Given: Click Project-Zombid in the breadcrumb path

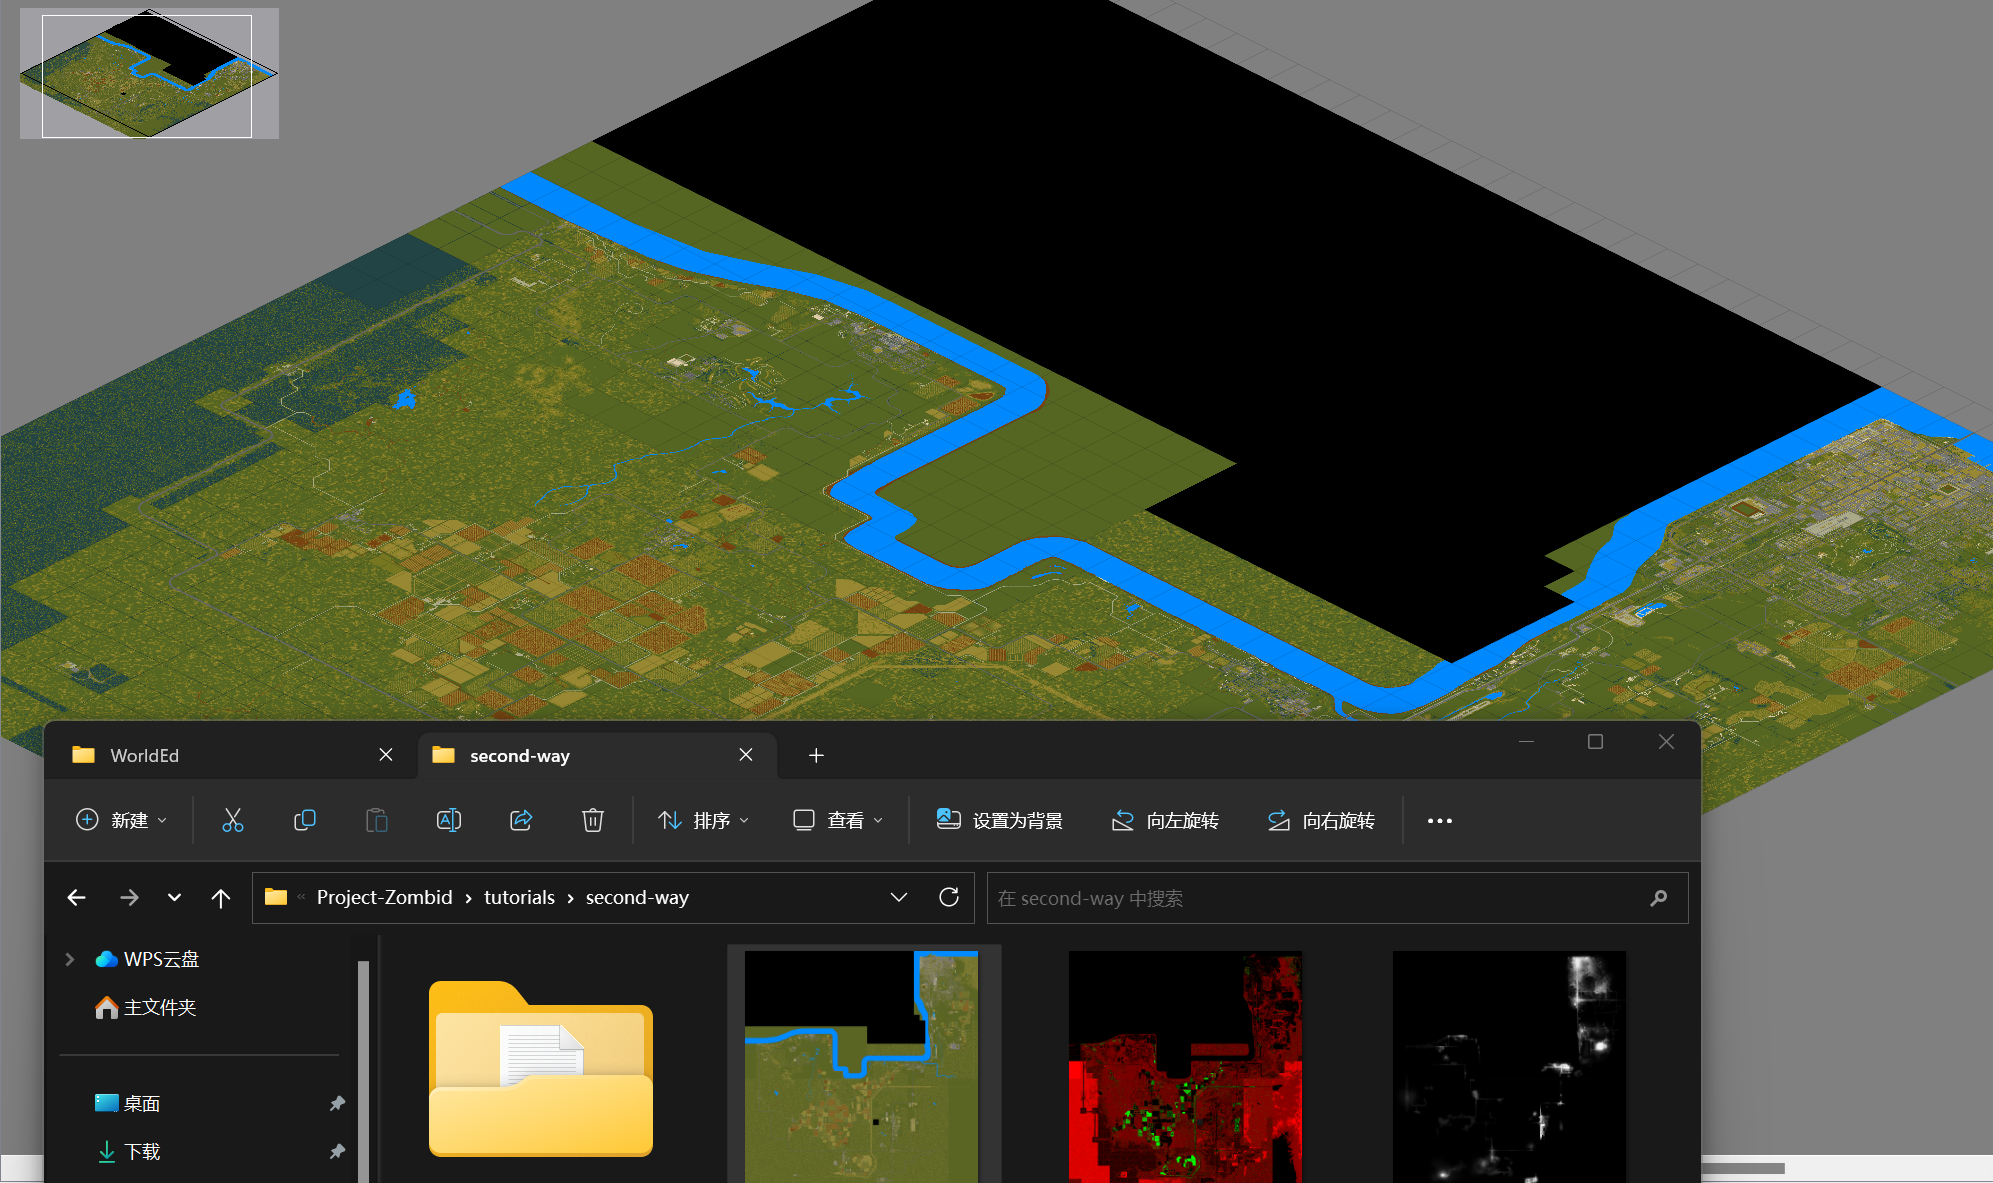Looking at the screenshot, I should pyautogui.click(x=385, y=897).
